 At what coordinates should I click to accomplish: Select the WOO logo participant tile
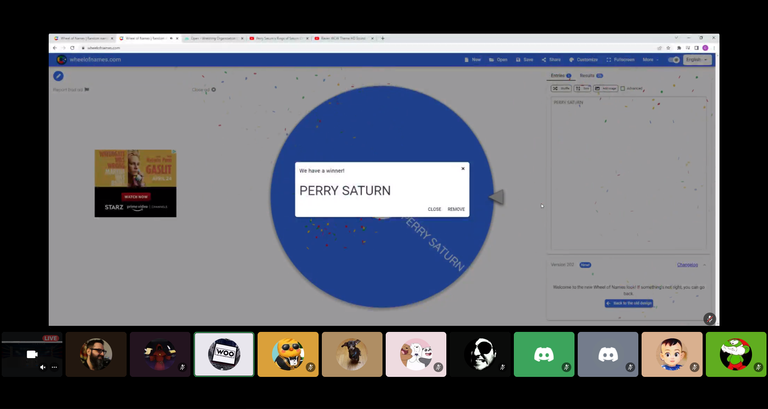click(224, 354)
